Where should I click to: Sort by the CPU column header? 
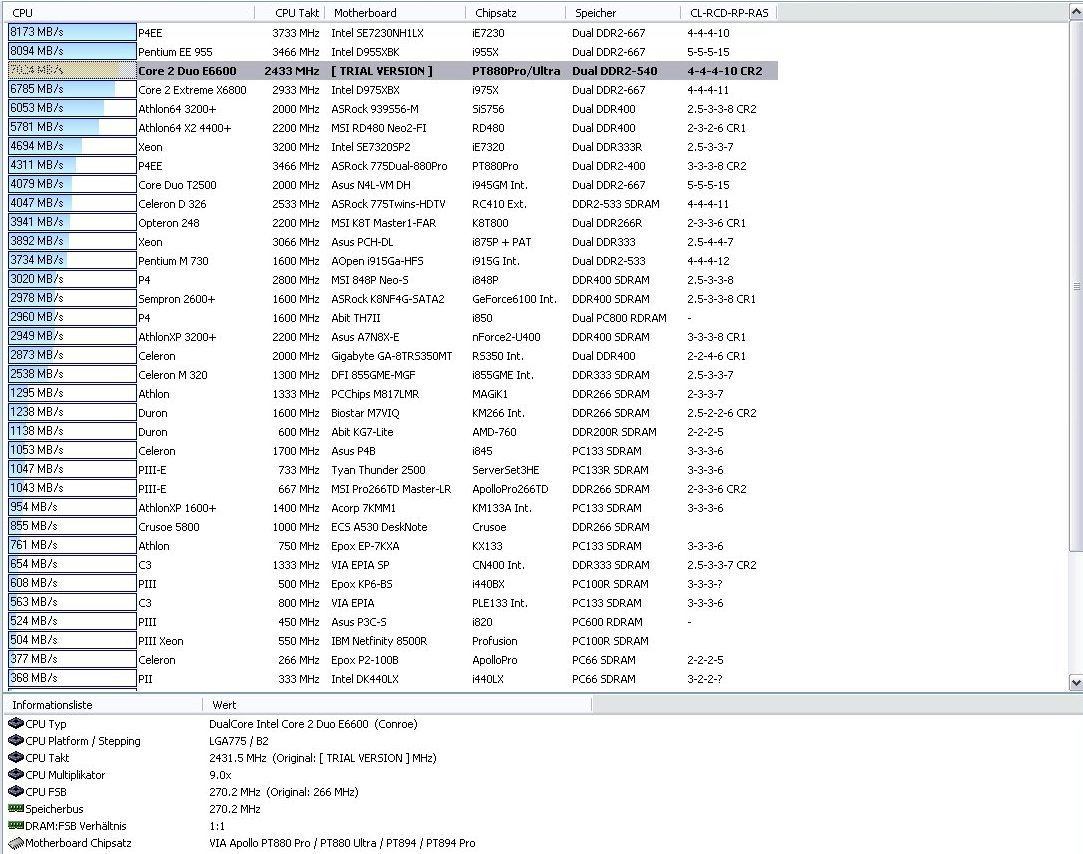click(x=129, y=12)
